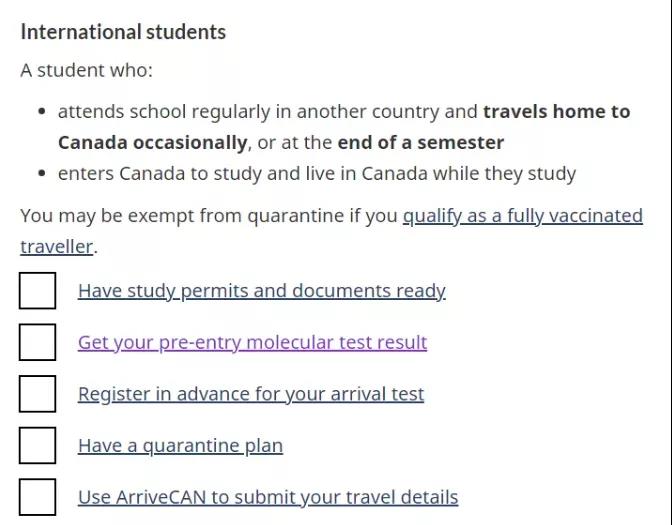Mark the quarantine plan checkbox
This screenshot has width=672, height=525.
(x=37, y=445)
